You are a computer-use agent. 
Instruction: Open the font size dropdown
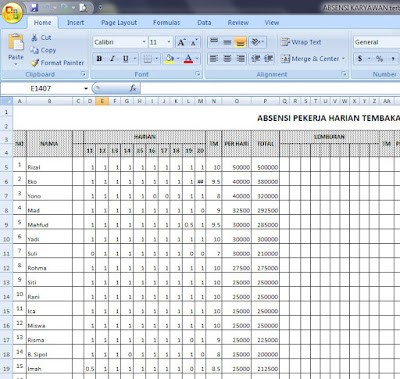click(169, 42)
